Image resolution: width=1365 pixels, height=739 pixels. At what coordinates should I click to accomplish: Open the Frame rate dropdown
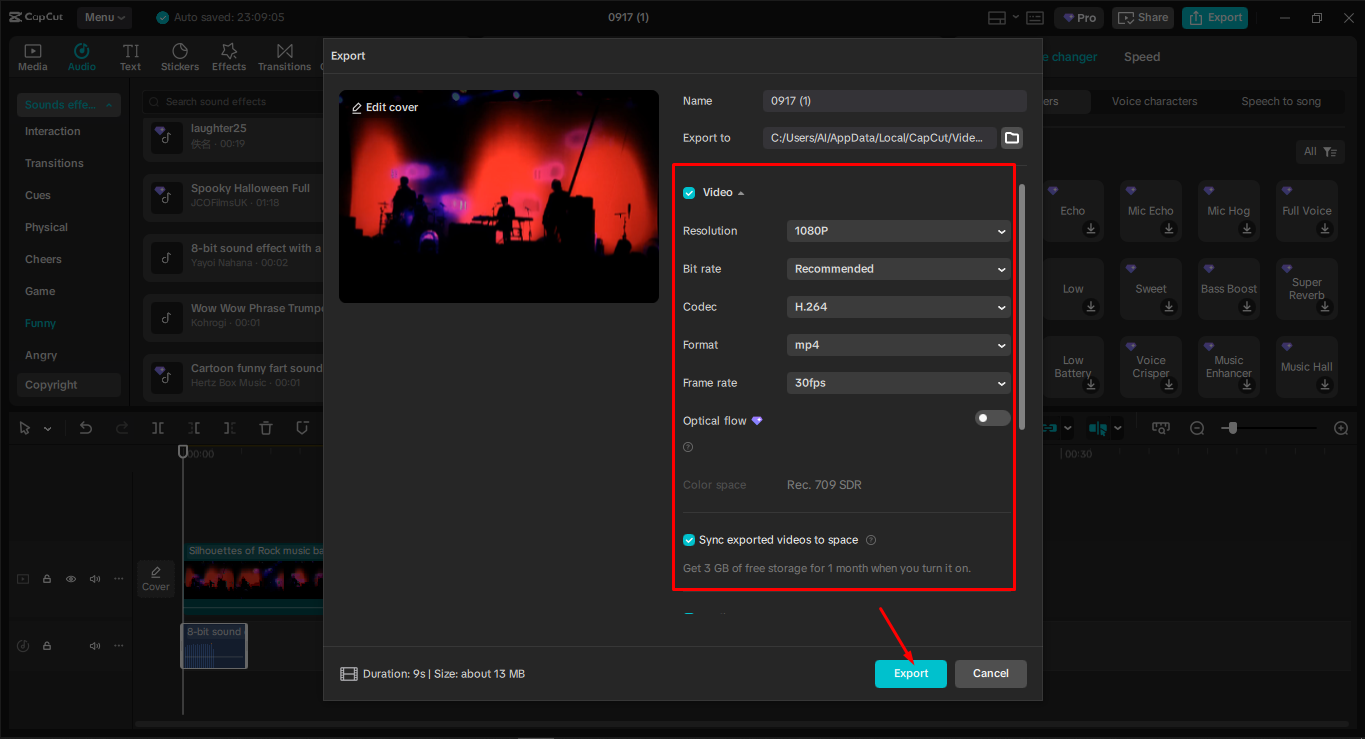point(897,383)
